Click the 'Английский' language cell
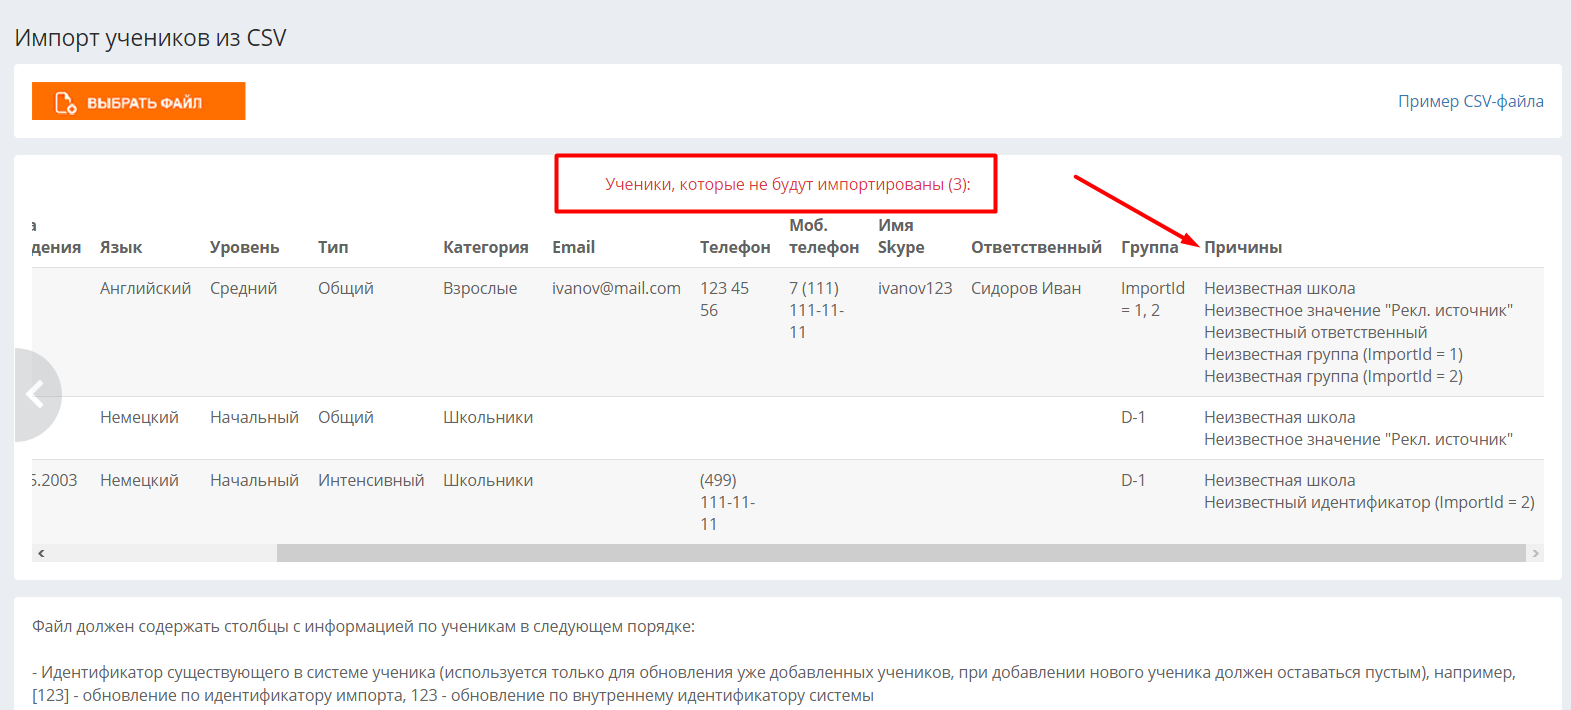This screenshot has height=710, width=1571. (145, 288)
